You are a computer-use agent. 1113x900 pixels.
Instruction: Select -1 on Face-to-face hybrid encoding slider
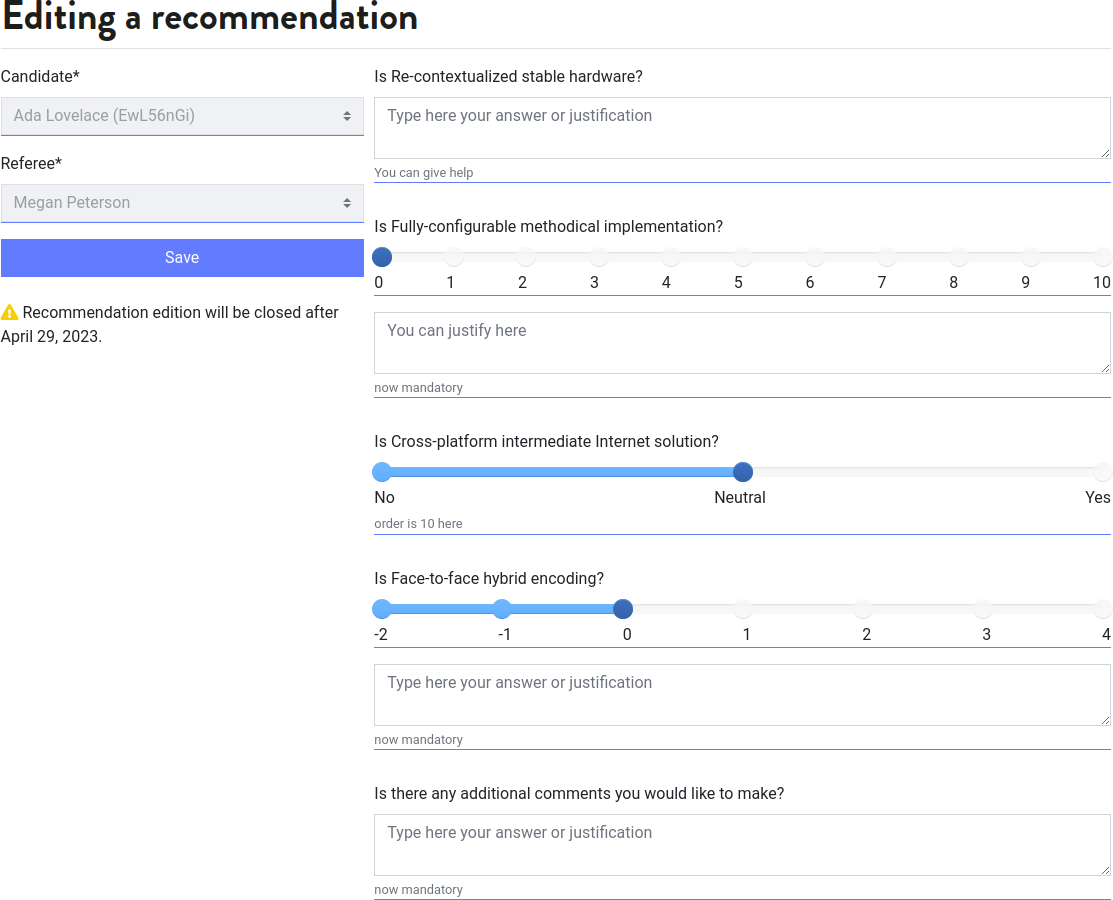pyautogui.click(x=502, y=609)
